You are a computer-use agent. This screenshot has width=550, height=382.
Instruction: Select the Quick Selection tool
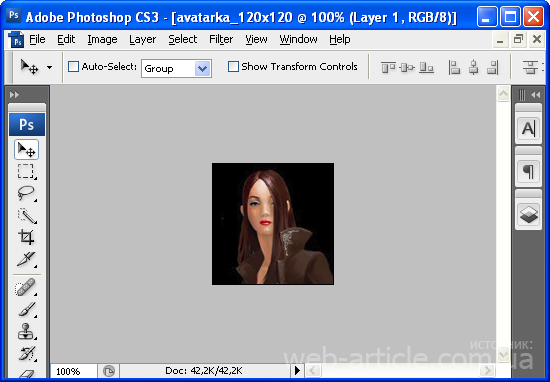(x=26, y=215)
